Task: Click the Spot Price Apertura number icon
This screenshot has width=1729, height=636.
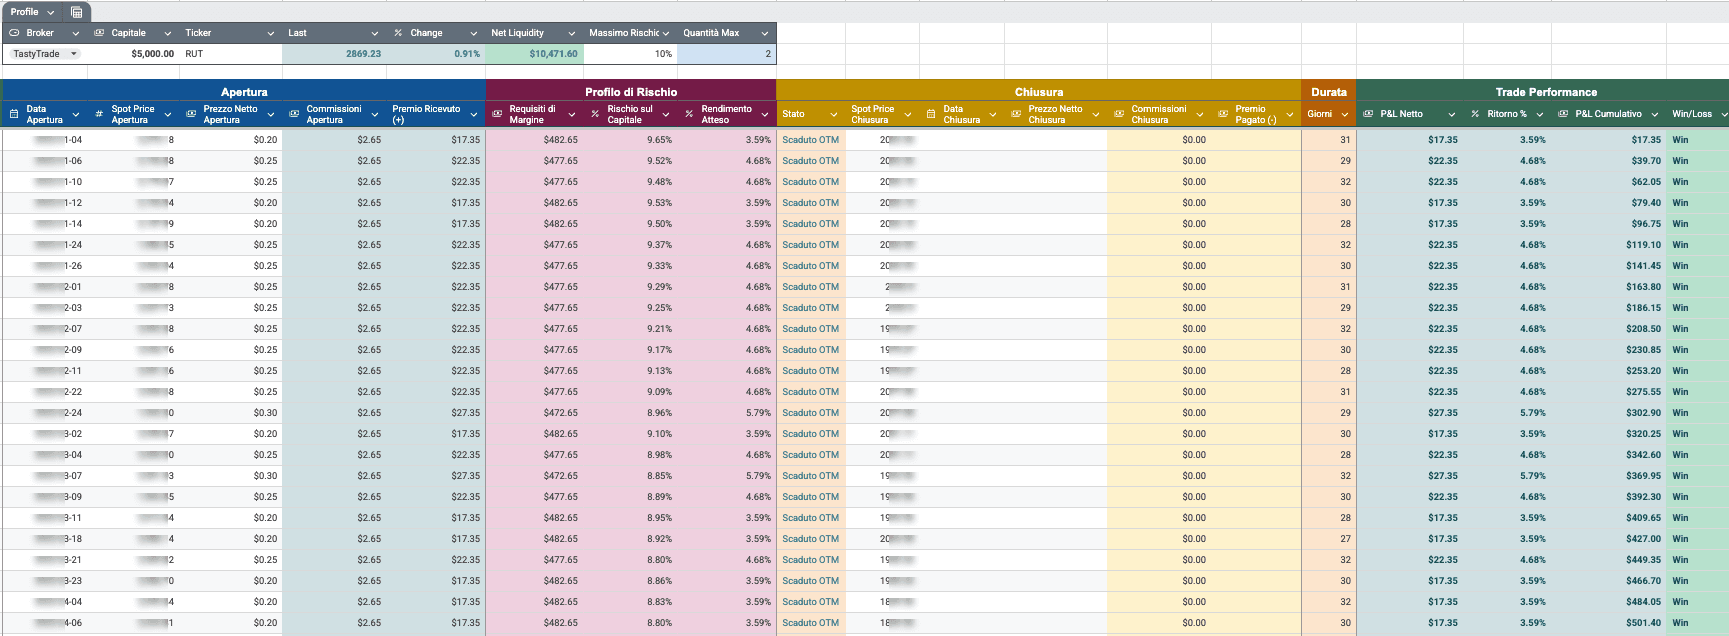Action: (x=99, y=114)
